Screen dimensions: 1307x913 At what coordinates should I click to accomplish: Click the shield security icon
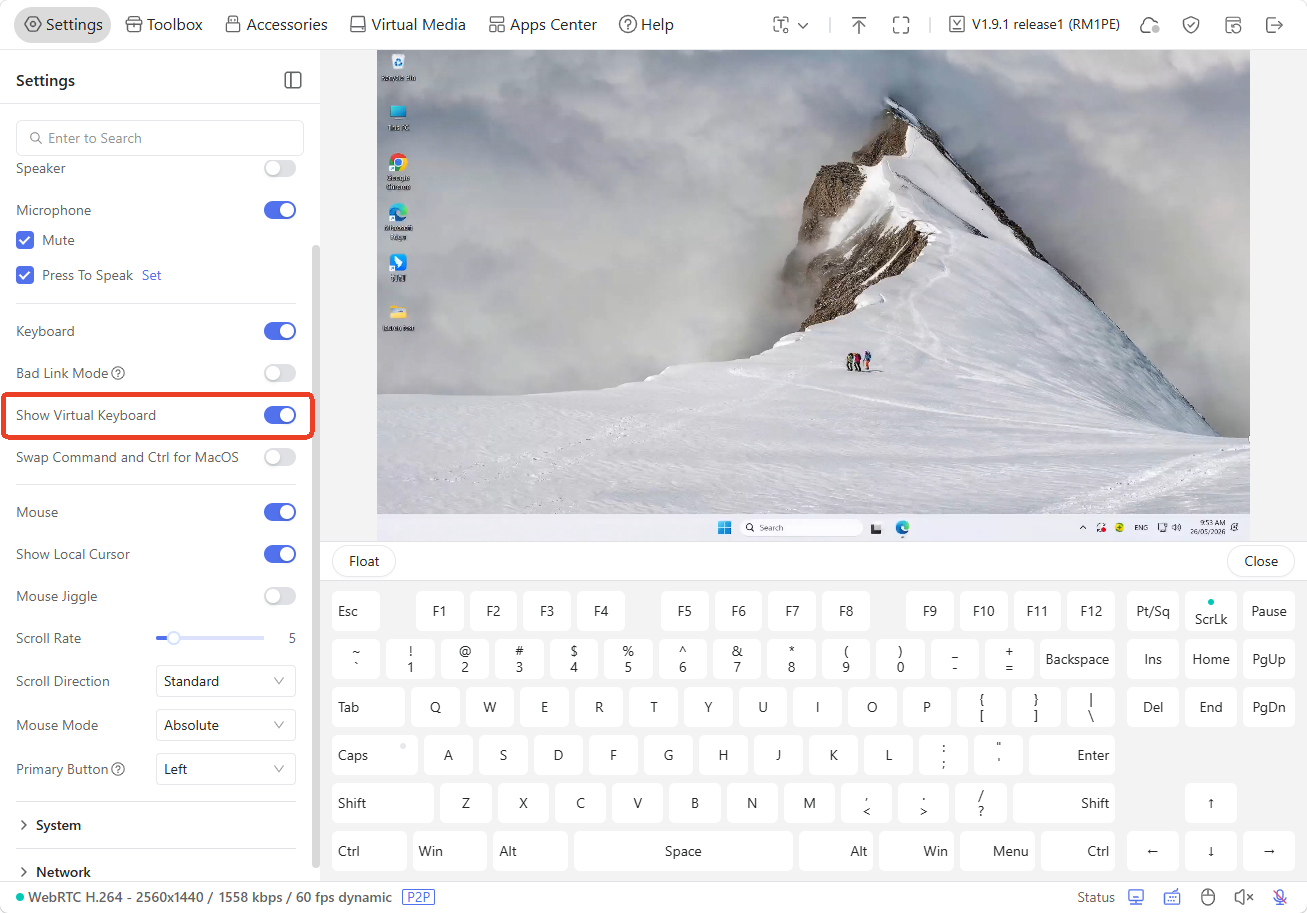(x=1191, y=25)
